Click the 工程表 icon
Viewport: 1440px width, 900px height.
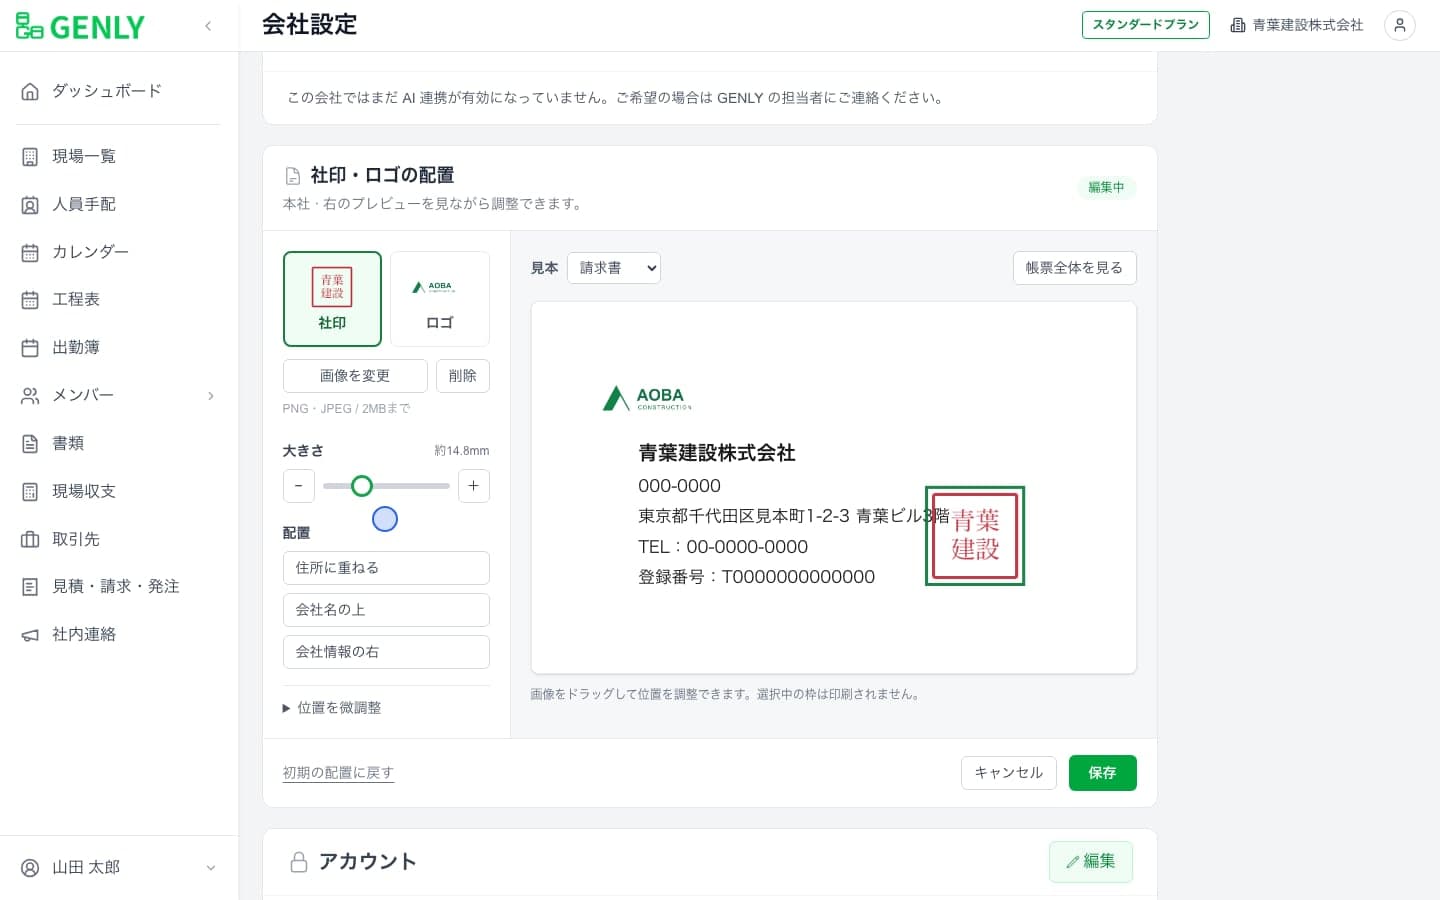pyautogui.click(x=30, y=300)
